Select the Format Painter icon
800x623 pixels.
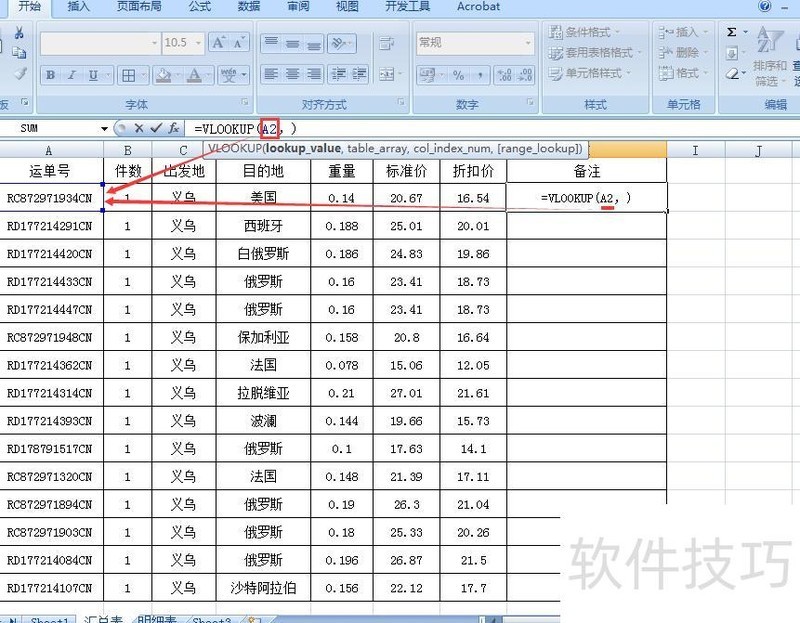[21, 72]
